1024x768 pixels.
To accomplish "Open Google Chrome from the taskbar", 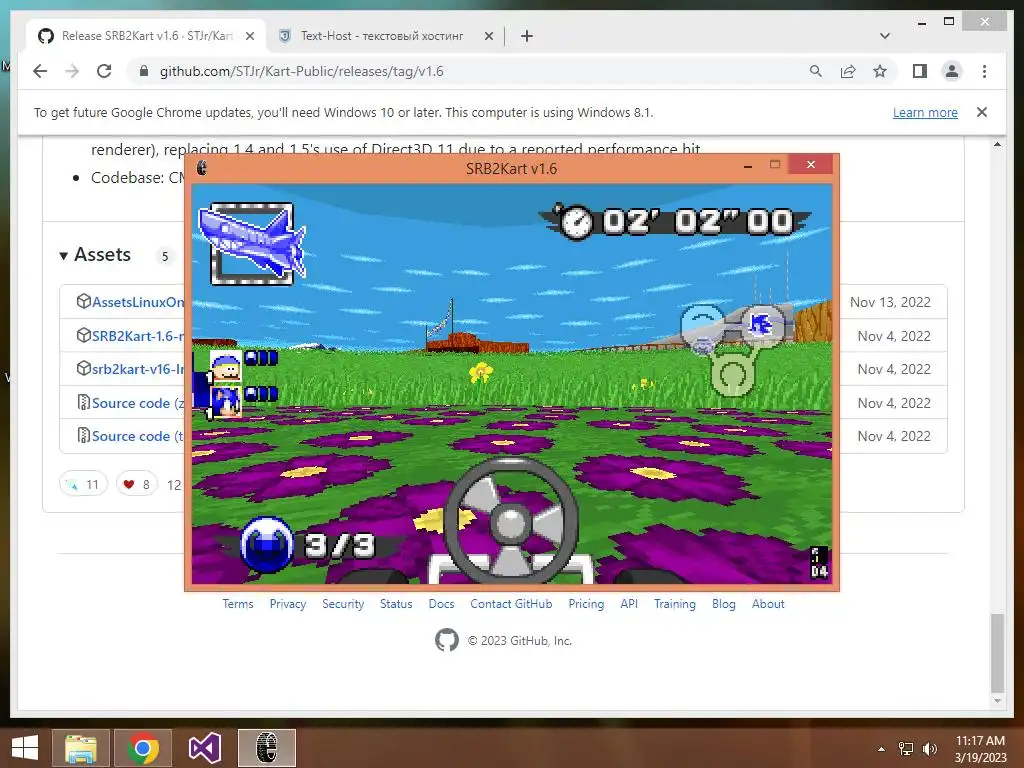I will point(143,748).
